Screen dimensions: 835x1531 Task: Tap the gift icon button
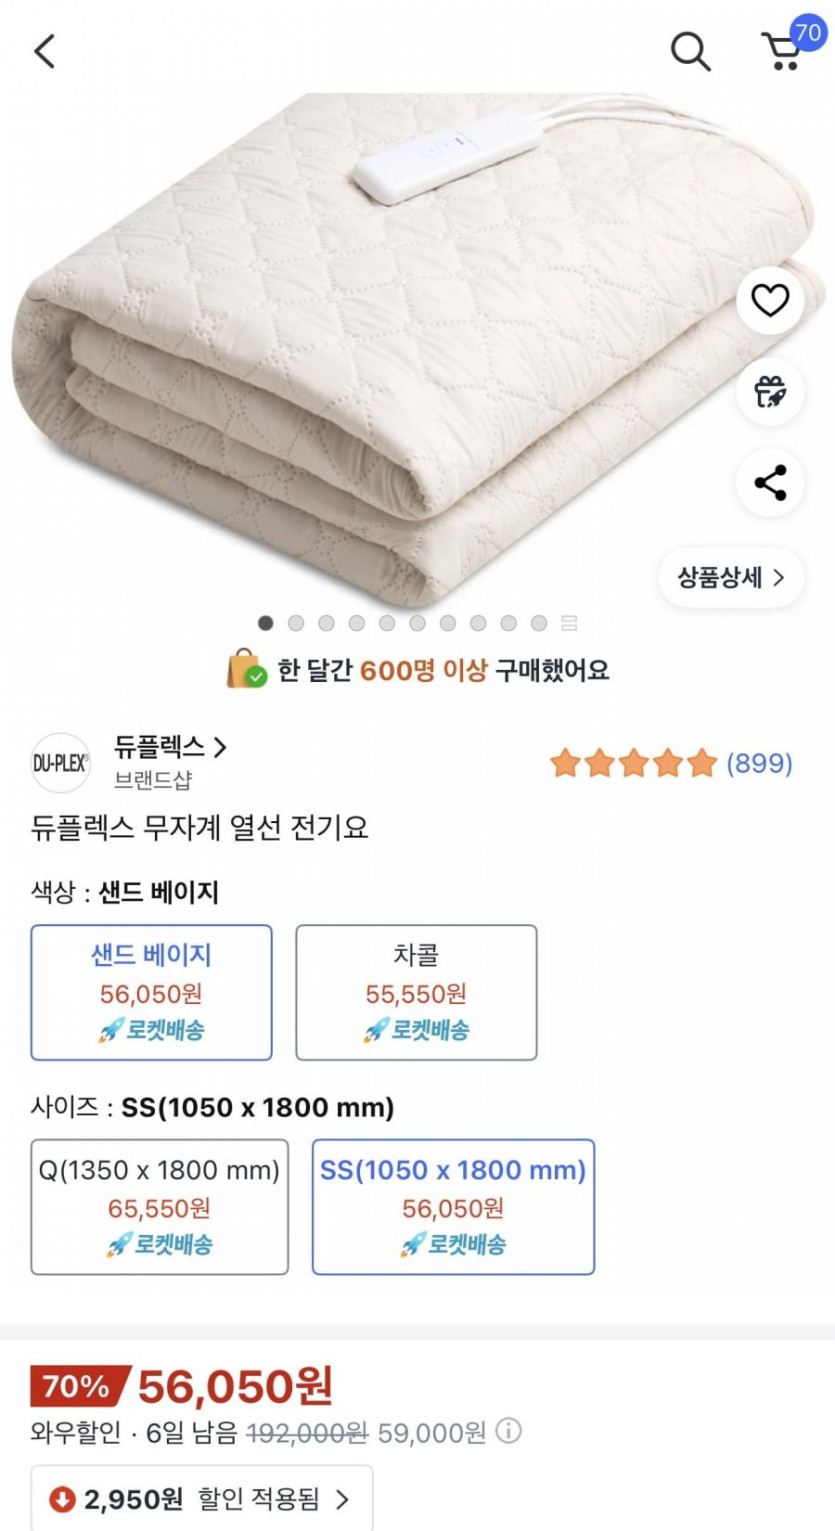(x=770, y=392)
